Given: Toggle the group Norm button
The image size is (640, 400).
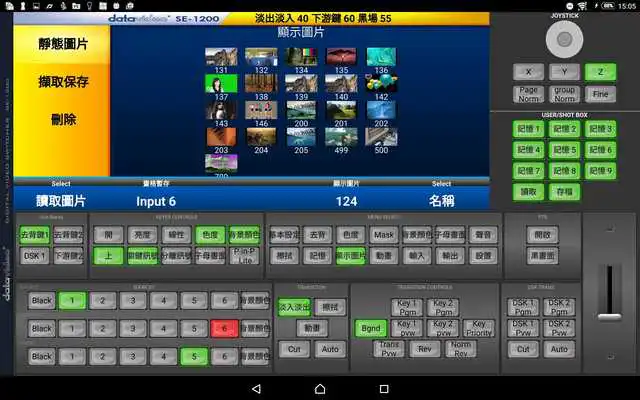Looking at the screenshot, I should coord(564,94).
